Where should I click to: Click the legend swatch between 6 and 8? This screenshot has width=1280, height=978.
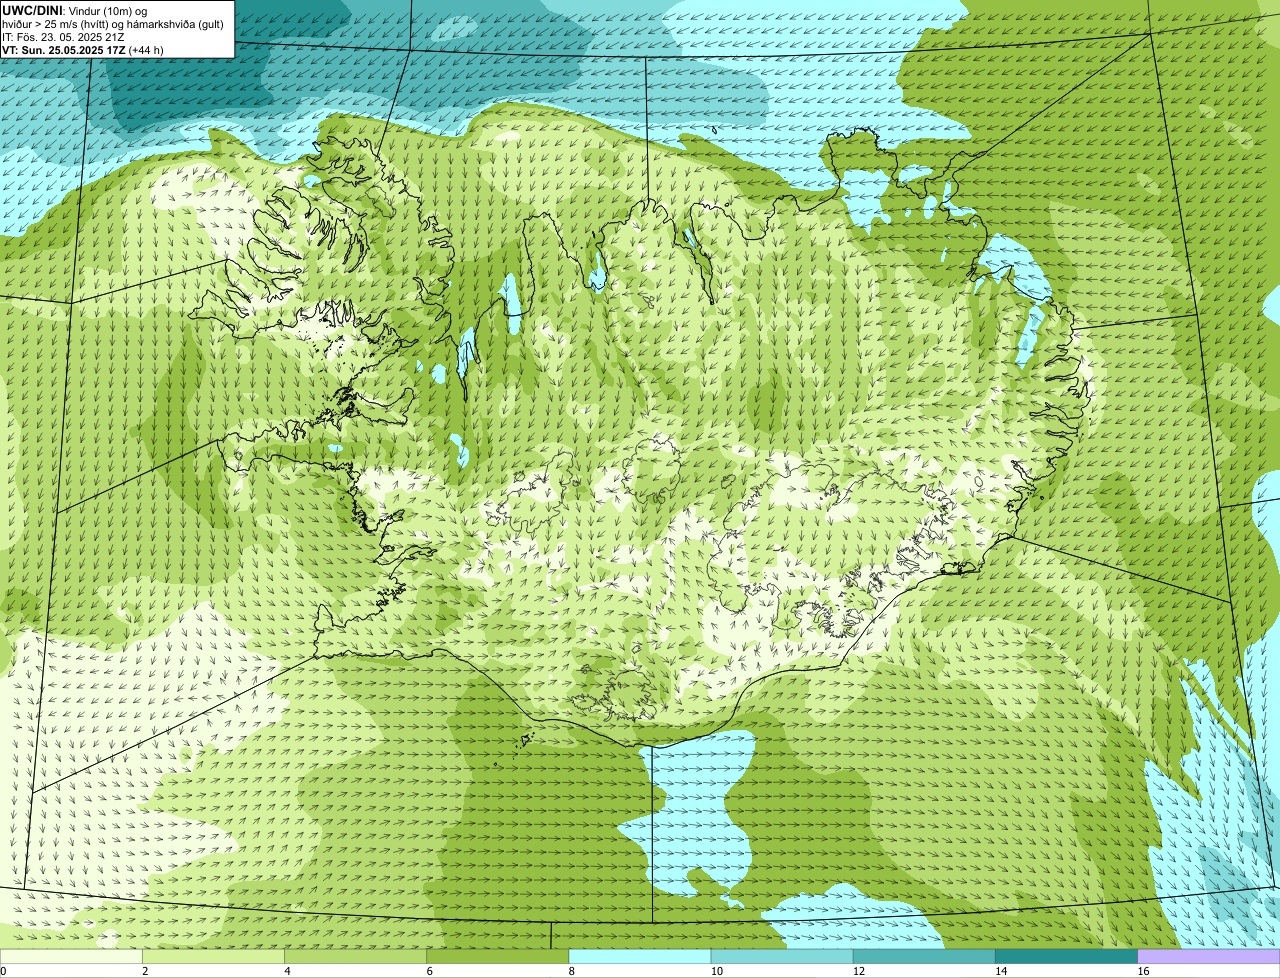[x=497, y=957]
